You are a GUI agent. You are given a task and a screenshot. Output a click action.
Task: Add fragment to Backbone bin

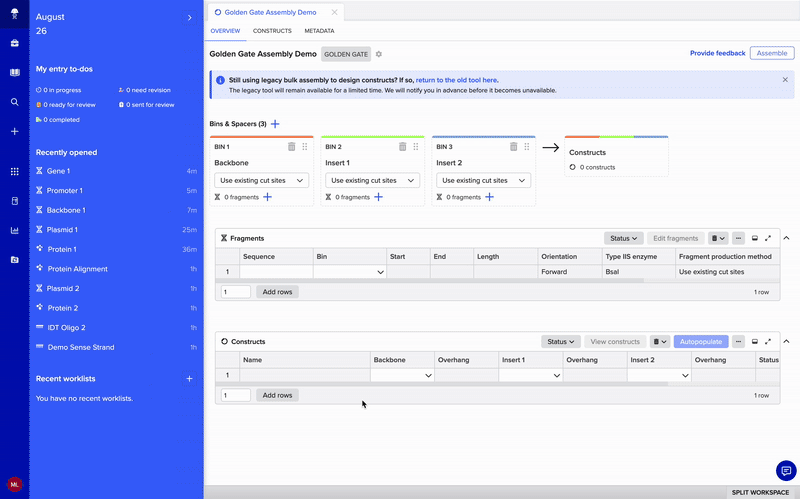(267, 197)
